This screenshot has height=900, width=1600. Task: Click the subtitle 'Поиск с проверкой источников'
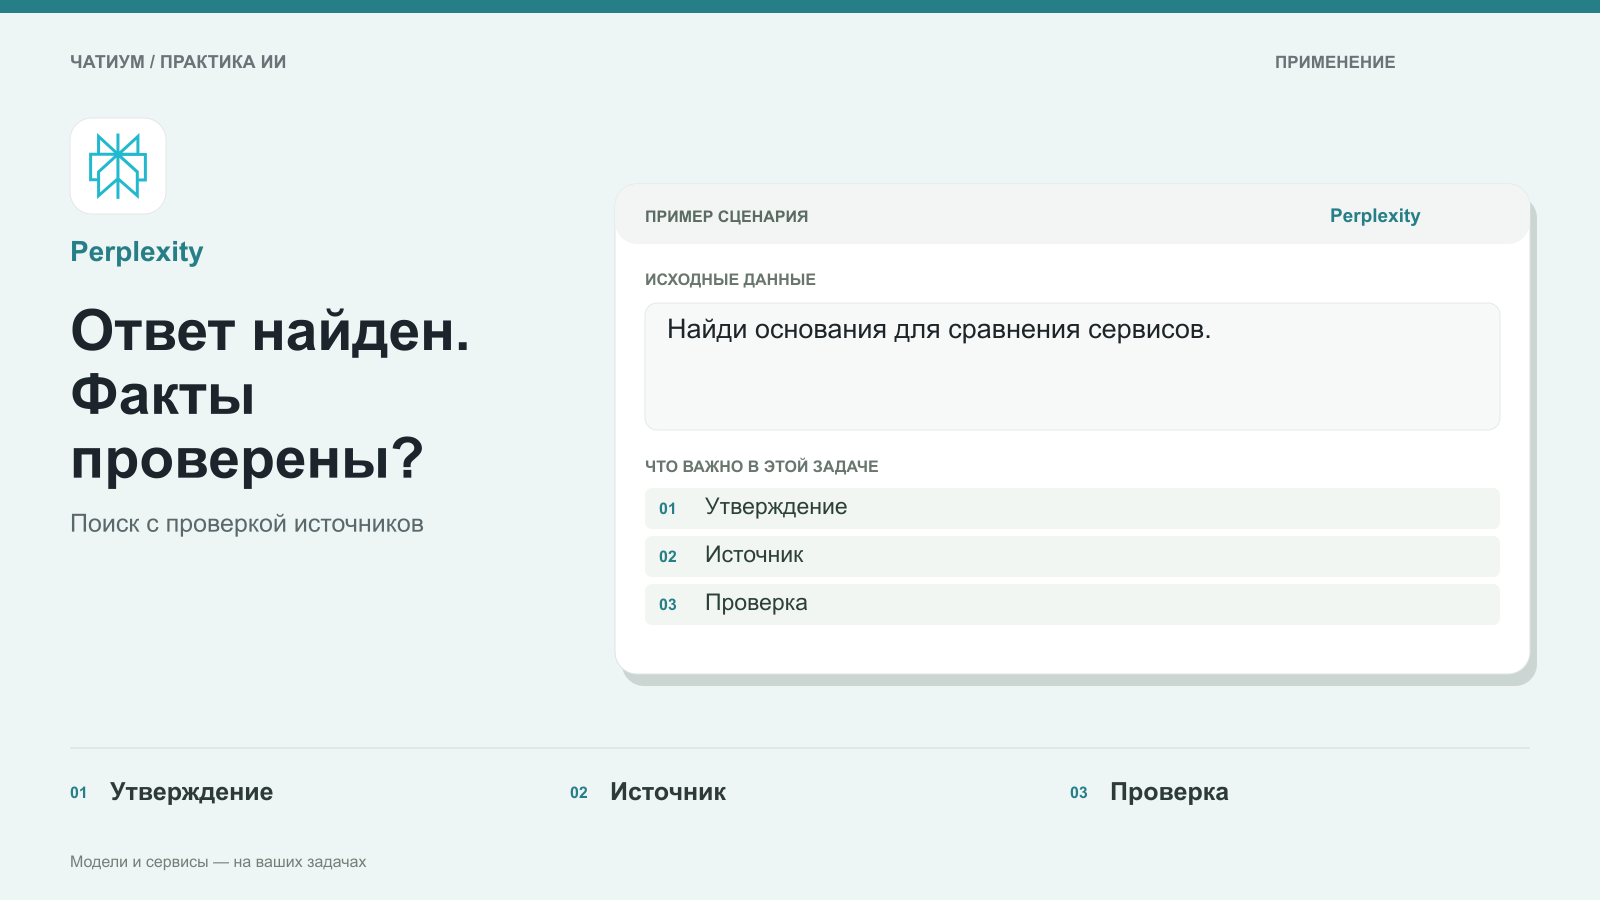click(x=247, y=524)
